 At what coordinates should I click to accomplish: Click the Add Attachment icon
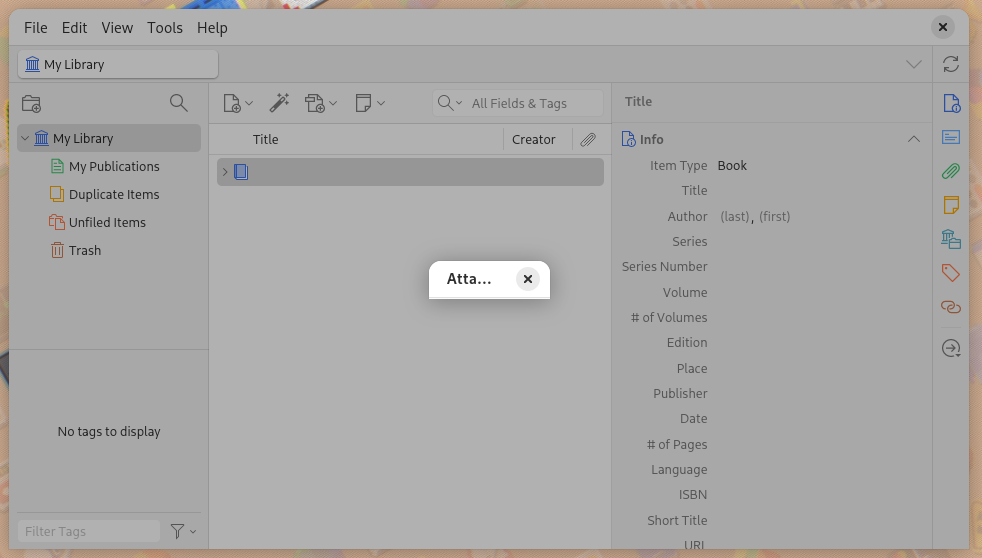tap(315, 103)
